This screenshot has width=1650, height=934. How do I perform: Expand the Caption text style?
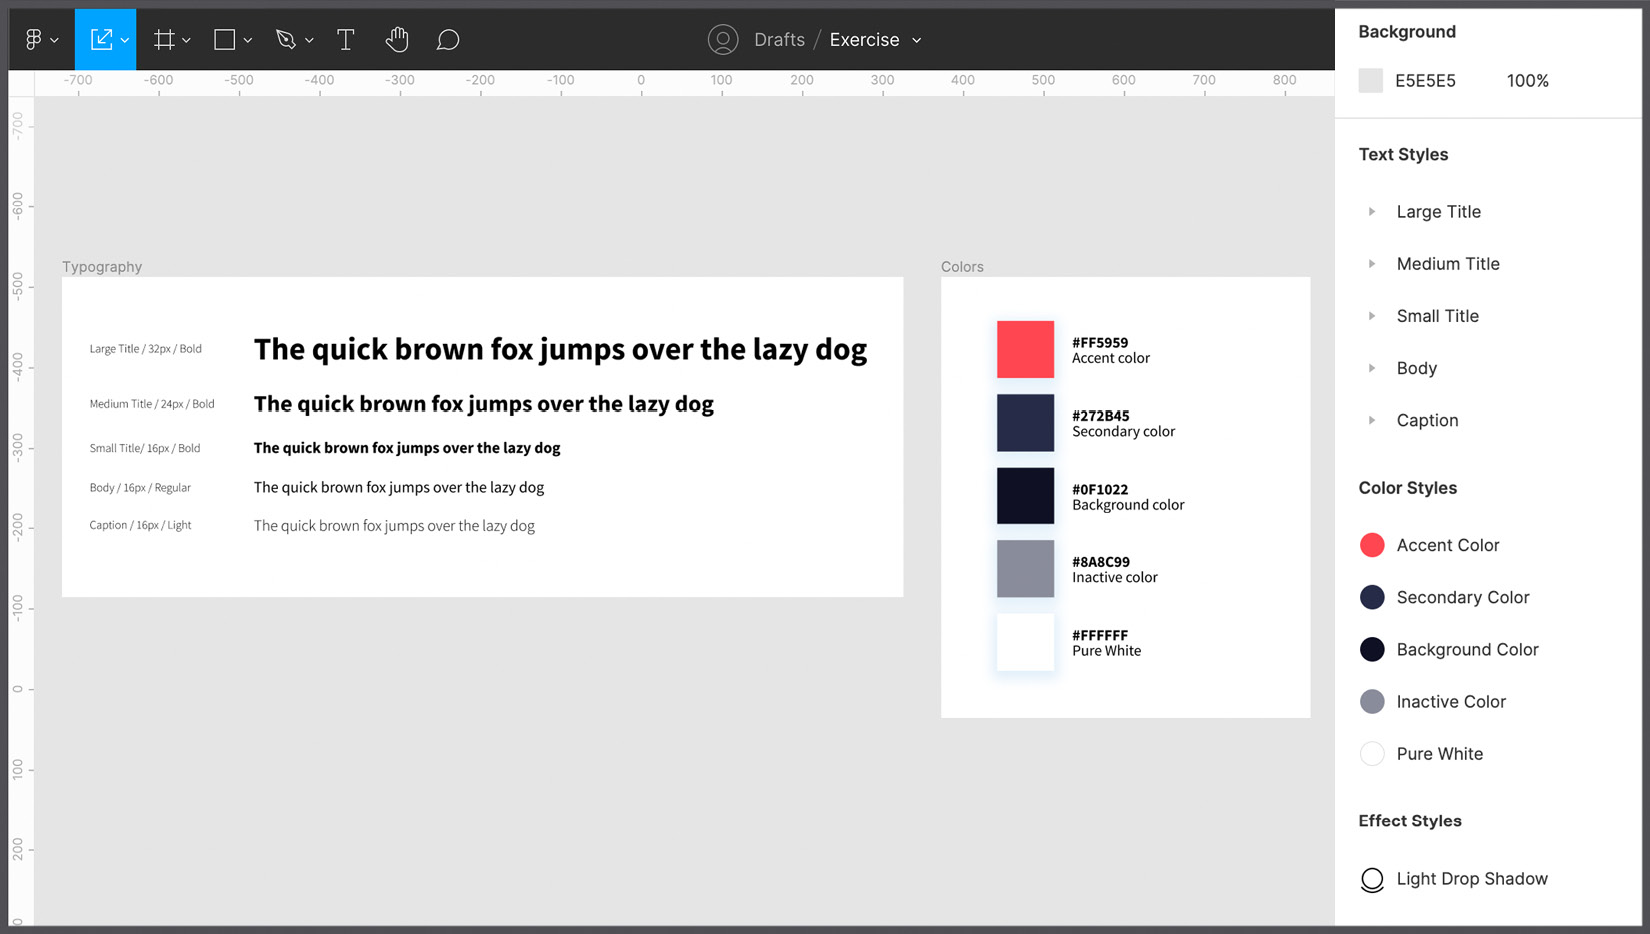coord(1371,420)
